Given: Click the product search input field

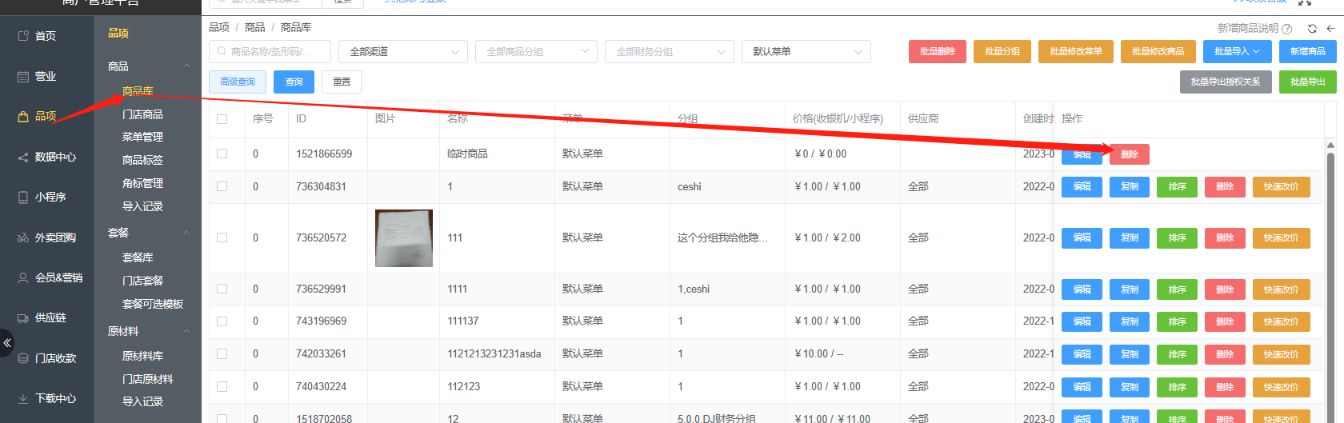Looking at the screenshot, I should [x=270, y=51].
